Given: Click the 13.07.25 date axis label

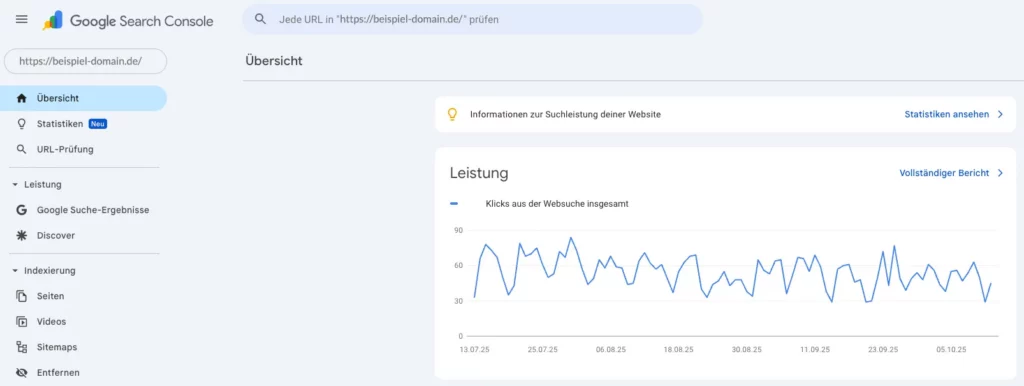Looking at the screenshot, I should coord(475,350).
